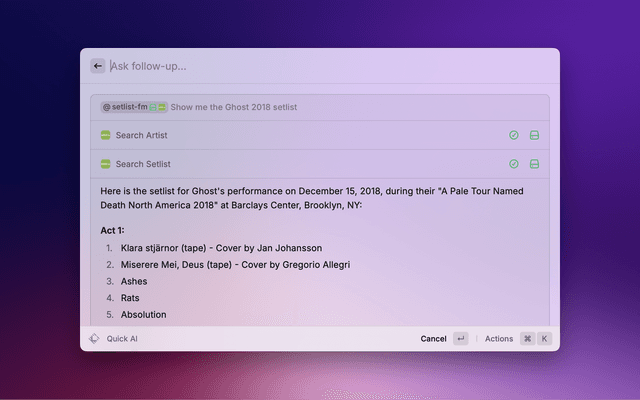
Task: Click the Search Artist setlist.fm icon
Action: click(105, 135)
